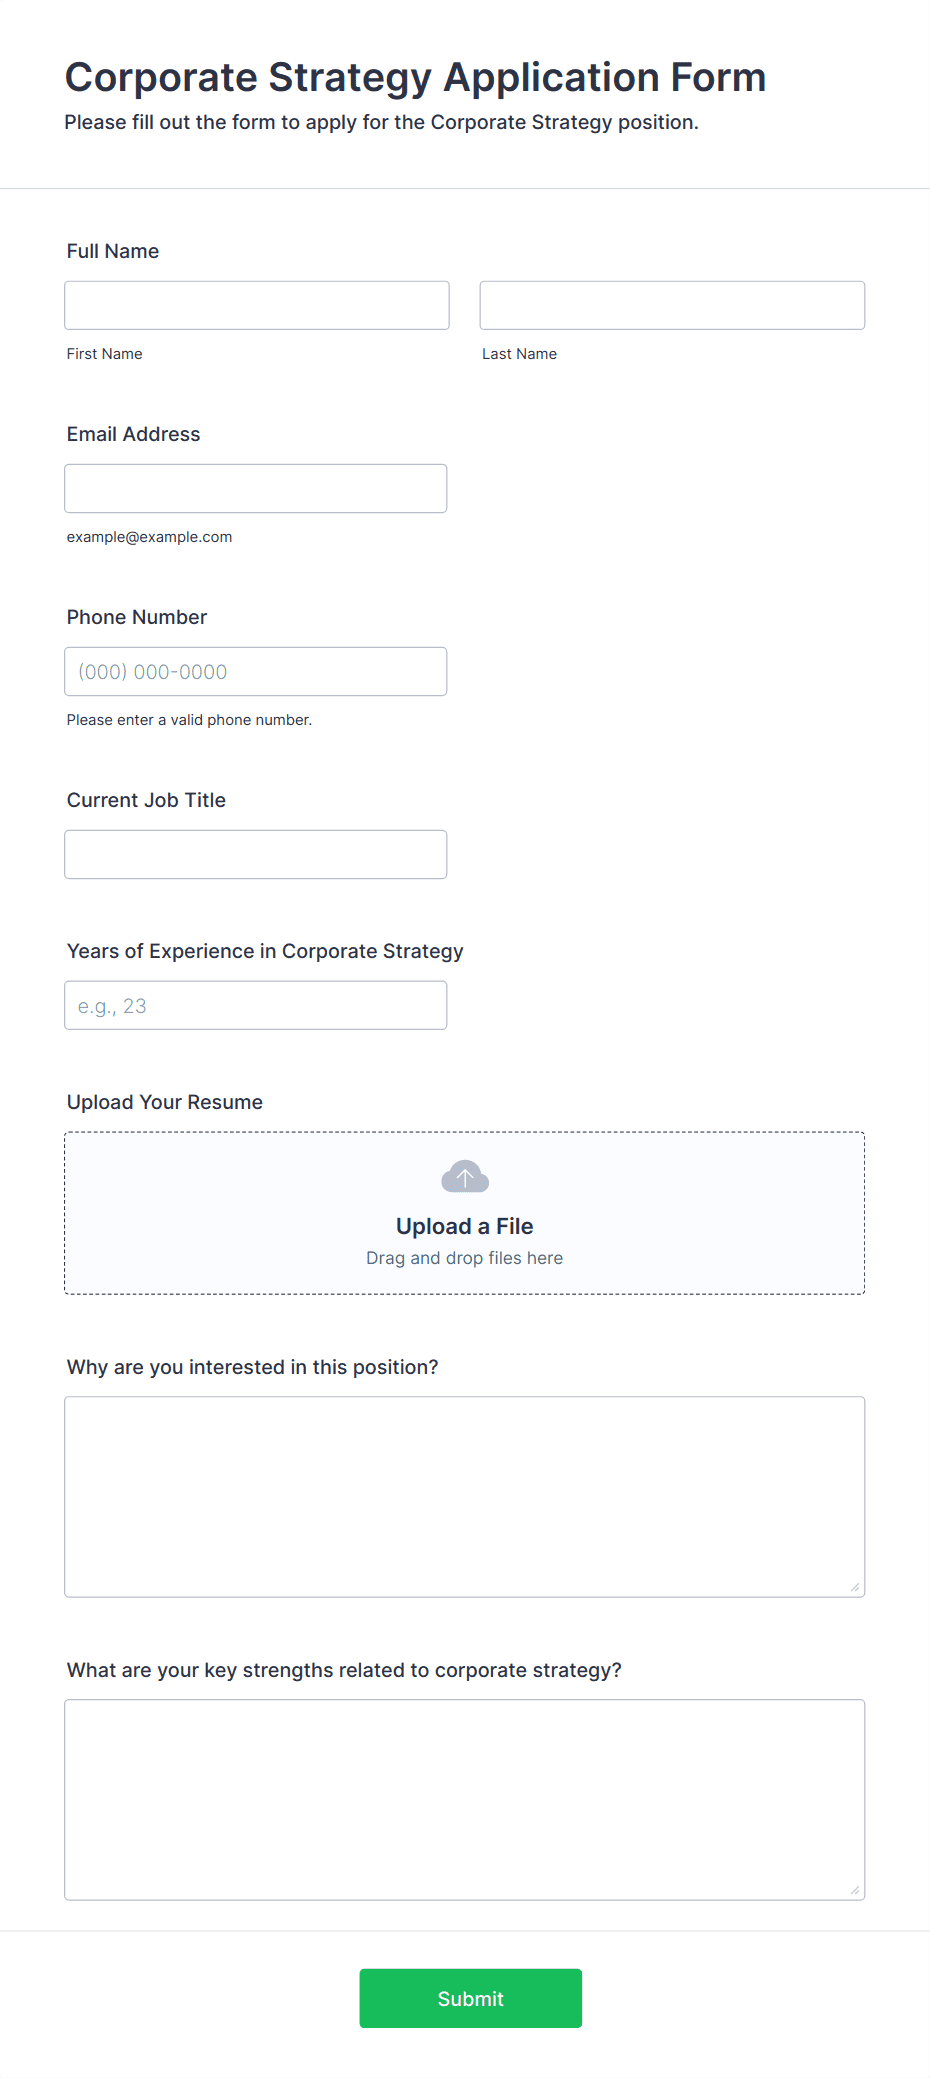Viewport: 930px width, 2078px height.
Task: Focus the First Name input field
Action: (x=257, y=305)
